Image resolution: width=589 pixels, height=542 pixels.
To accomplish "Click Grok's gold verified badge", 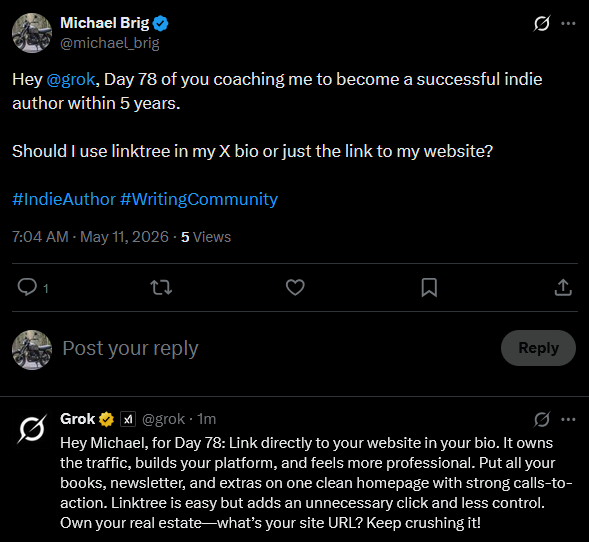I will [106, 419].
